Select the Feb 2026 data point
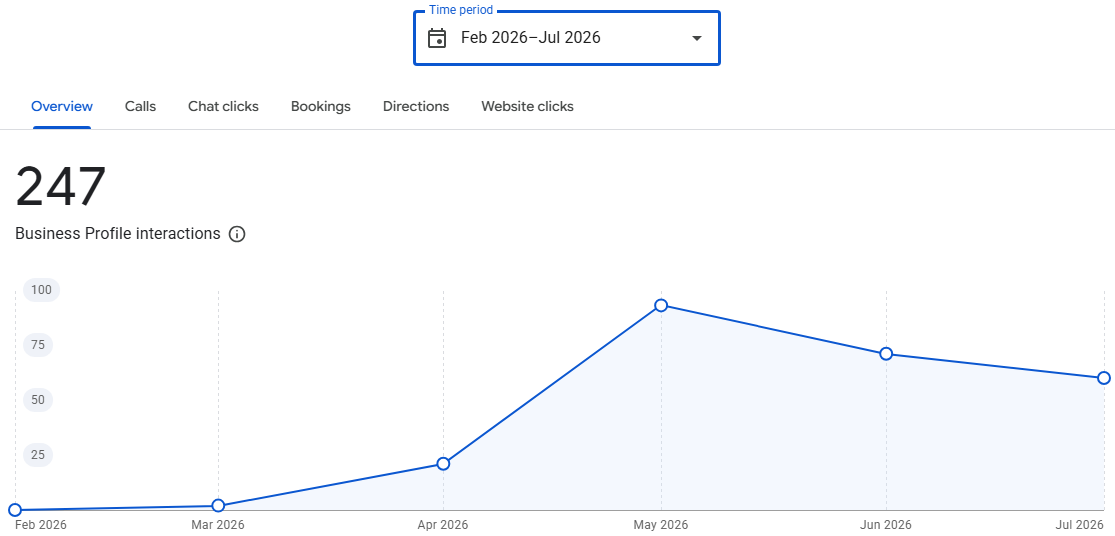Image resolution: width=1115 pixels, height=536 pixels. [x=14, y=510]
